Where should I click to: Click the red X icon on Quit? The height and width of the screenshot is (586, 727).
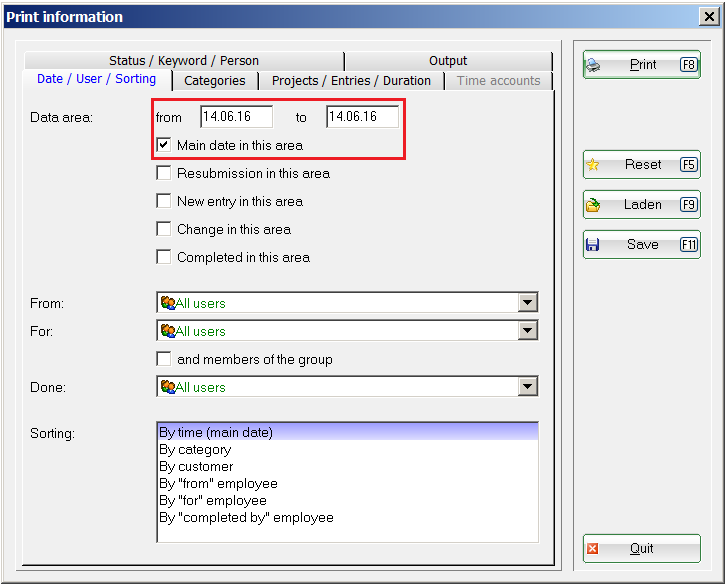point(593,549)
